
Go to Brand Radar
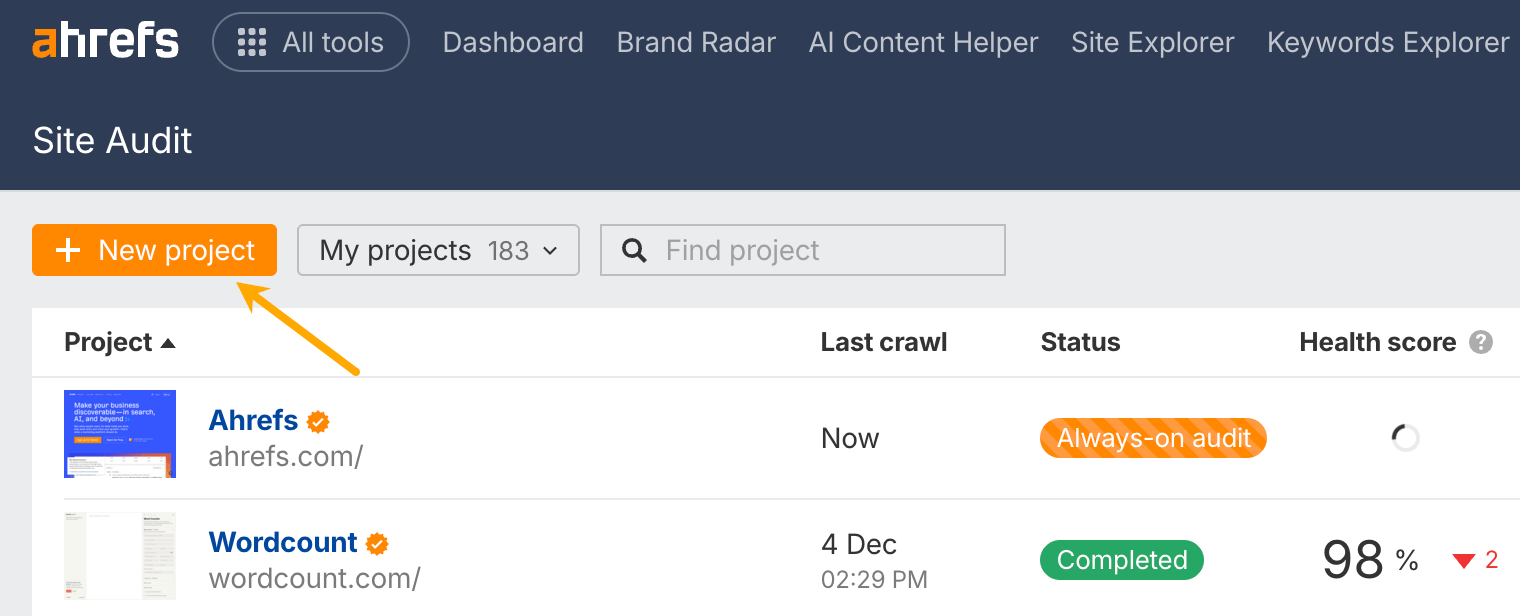[x=695, y=42]
